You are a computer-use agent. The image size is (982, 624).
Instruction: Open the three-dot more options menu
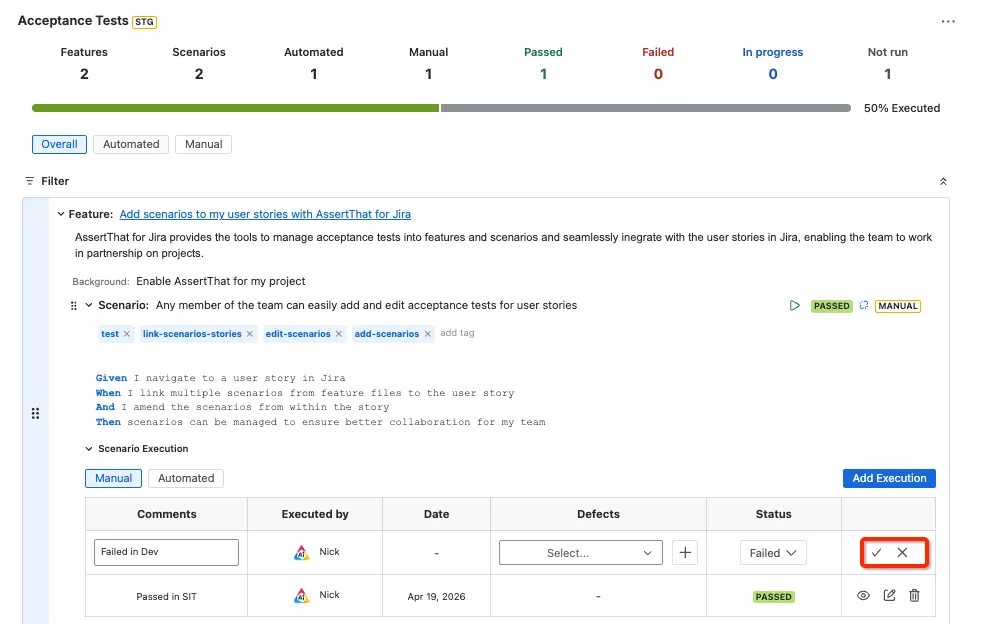pyautogui.click(x=948, y=21)
